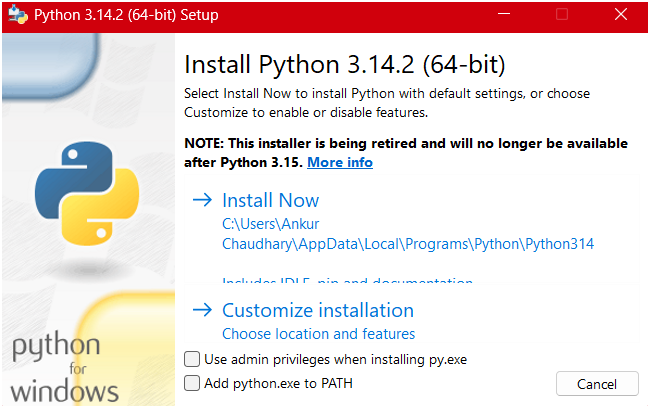Click the Customize installation arrow icon
This screenshot has width=650, height=408.
(203, 310)
